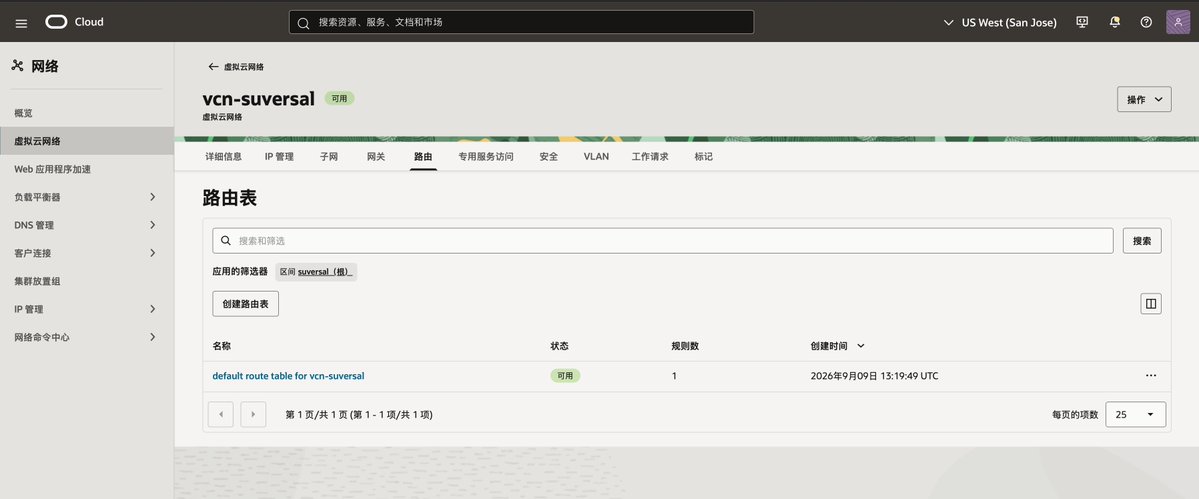Open 概览 in the sidebar
This screenshot has width=1199, height=499.
86,113
